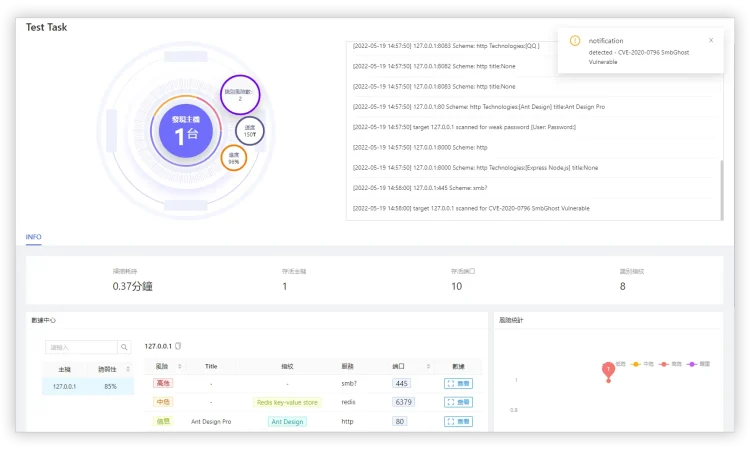Click the open ports count value 10
Viewport: 750px width, 450px height.
coord(457,286)
